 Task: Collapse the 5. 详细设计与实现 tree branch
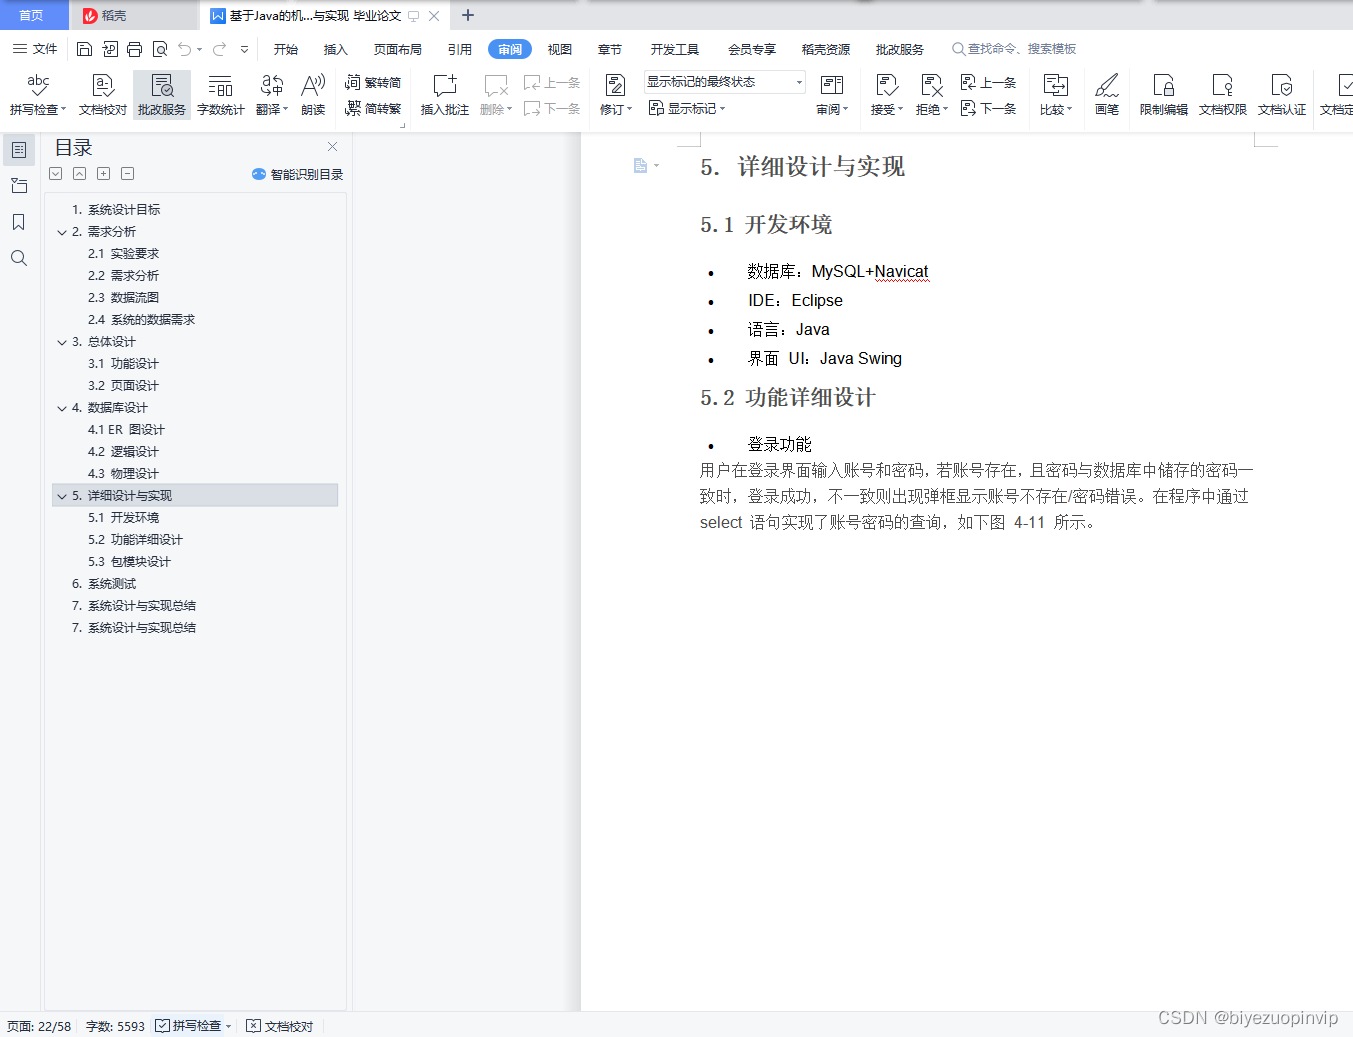click(x=62, y=495)
